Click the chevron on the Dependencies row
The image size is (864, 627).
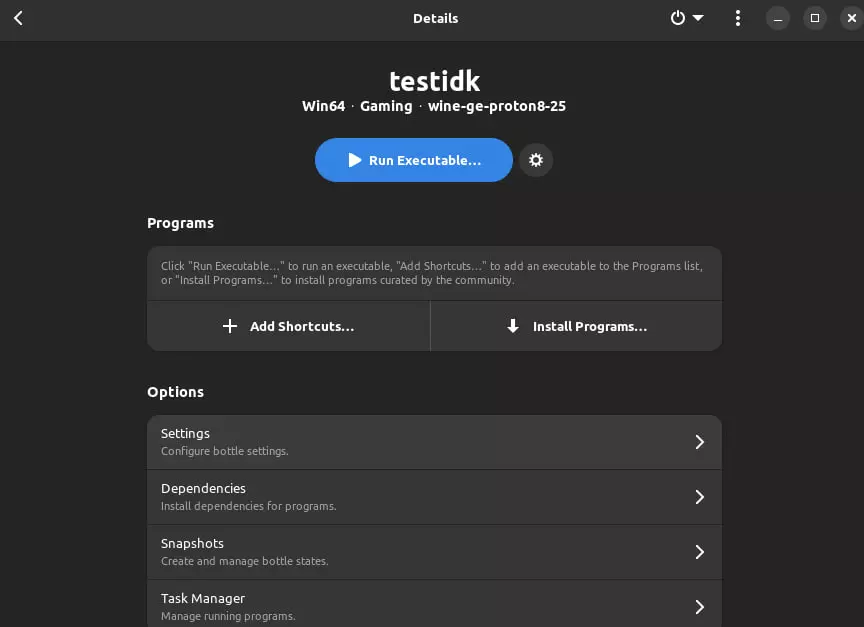click(x=699, y=497)
